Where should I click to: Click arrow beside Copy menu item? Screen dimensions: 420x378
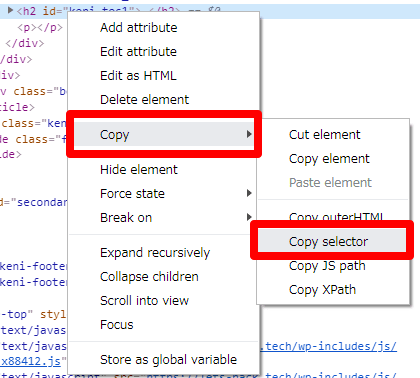point(249,134)
